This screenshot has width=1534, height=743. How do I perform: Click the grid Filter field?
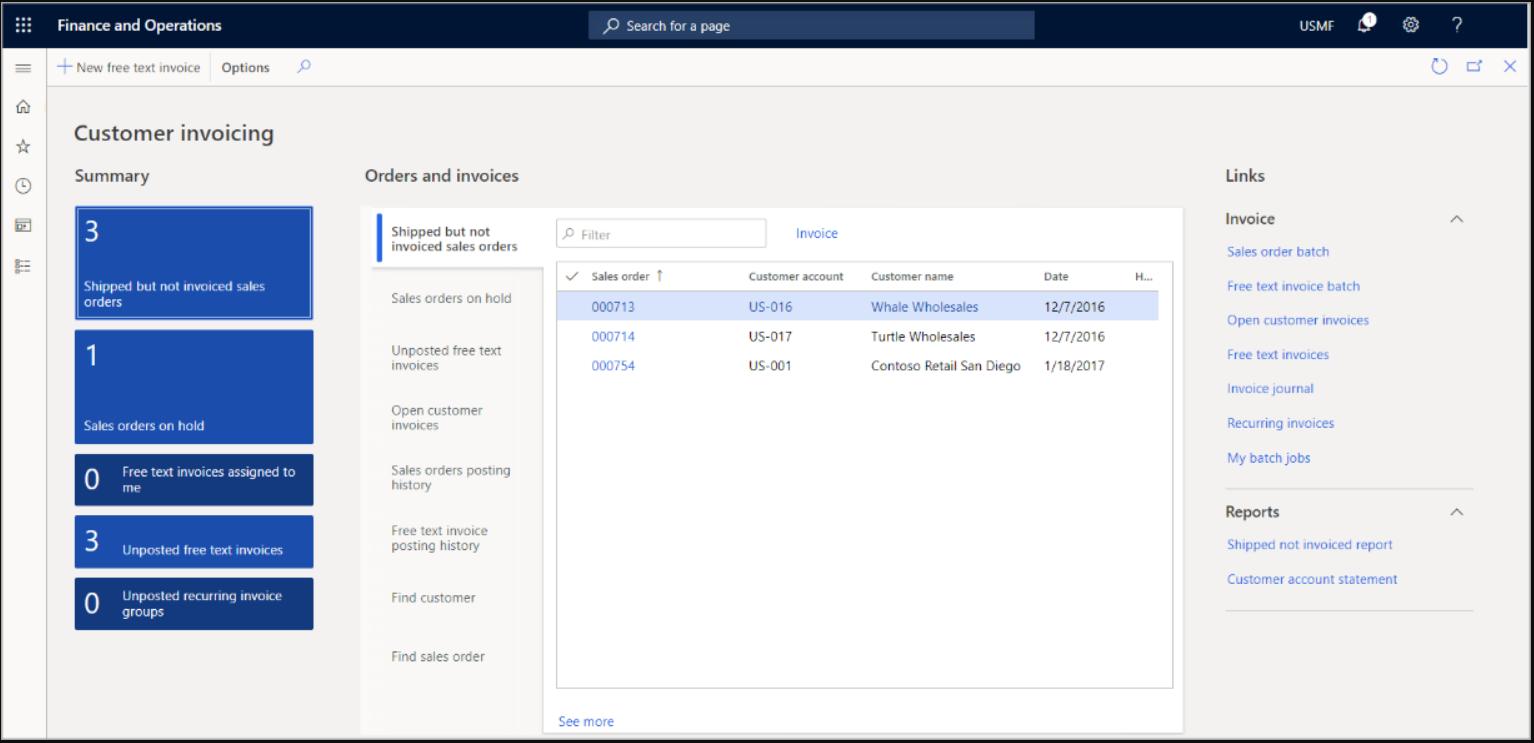[661, 234]
